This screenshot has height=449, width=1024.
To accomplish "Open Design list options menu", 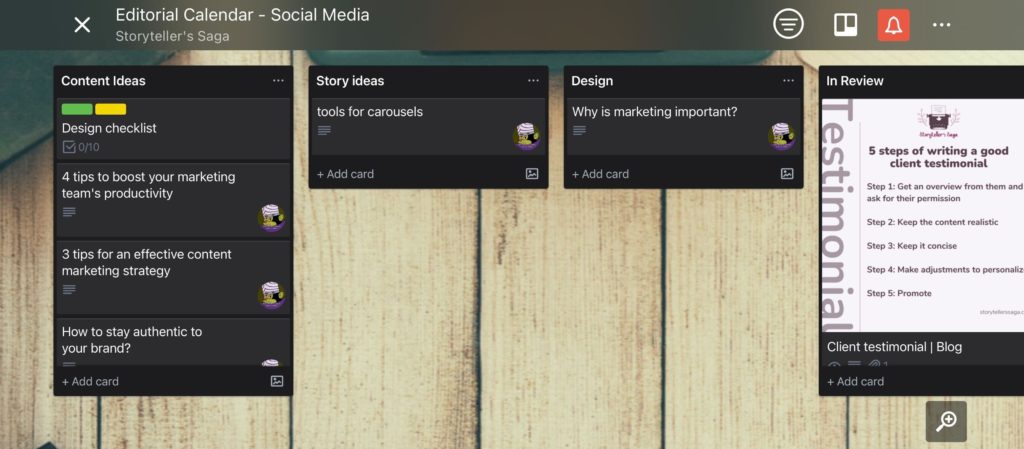I will click(788, 81).
